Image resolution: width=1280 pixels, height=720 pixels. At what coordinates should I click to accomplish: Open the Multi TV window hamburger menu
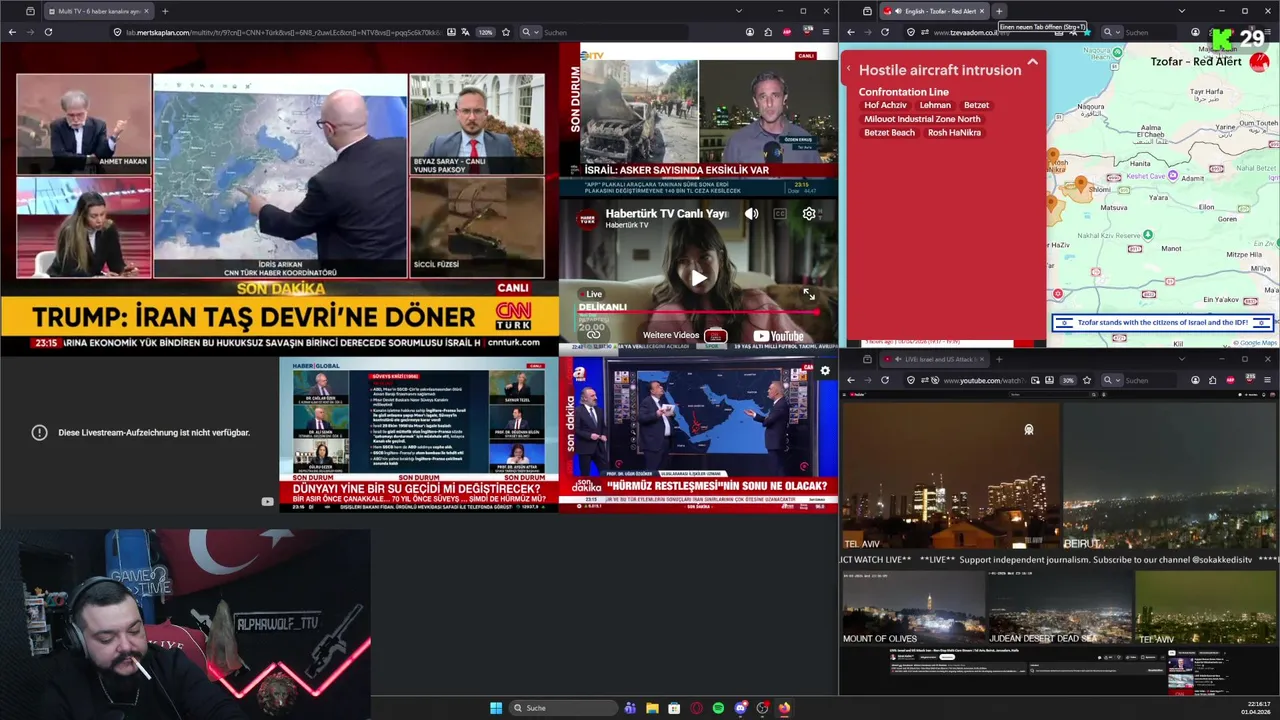click(x=826, y=32)
